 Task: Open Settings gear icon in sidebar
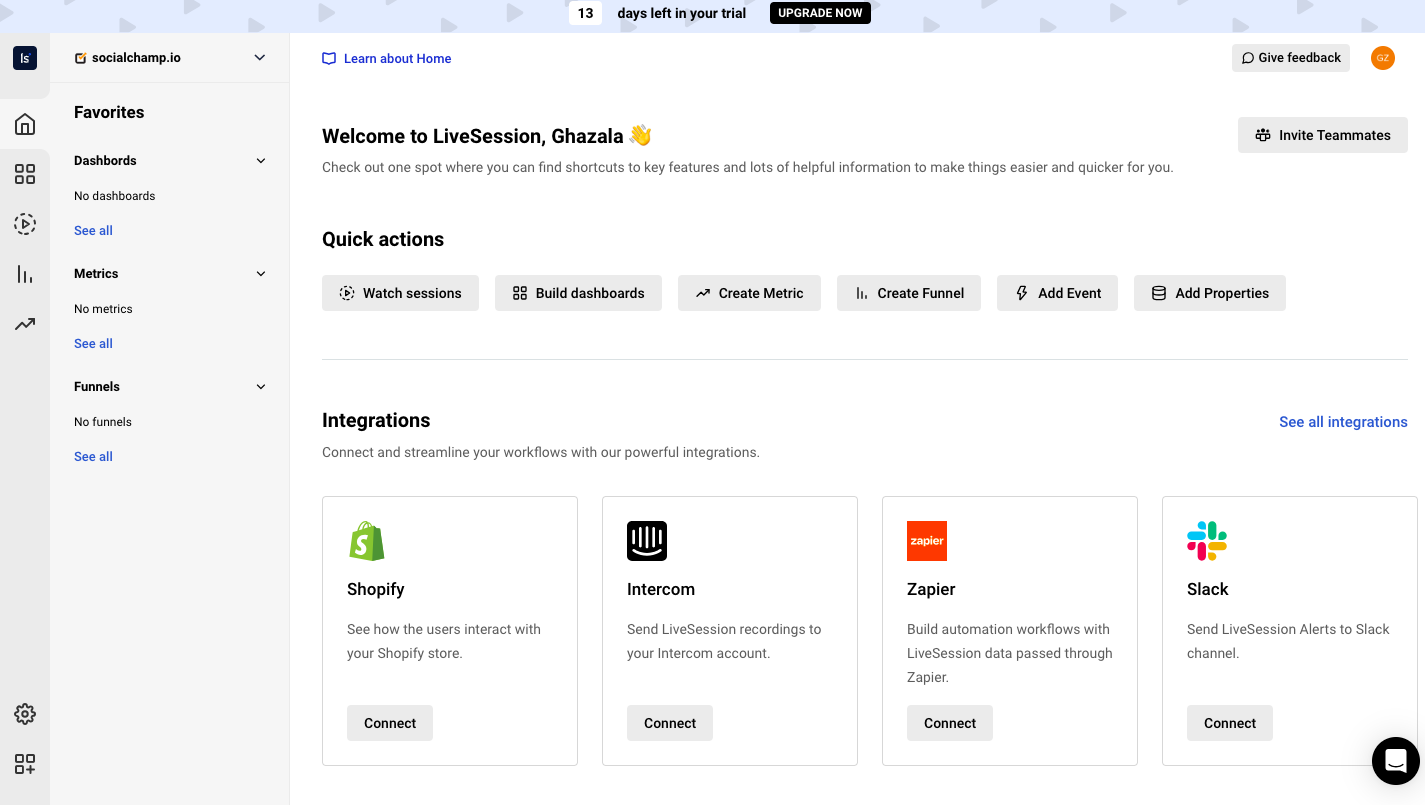click(25, 714)
